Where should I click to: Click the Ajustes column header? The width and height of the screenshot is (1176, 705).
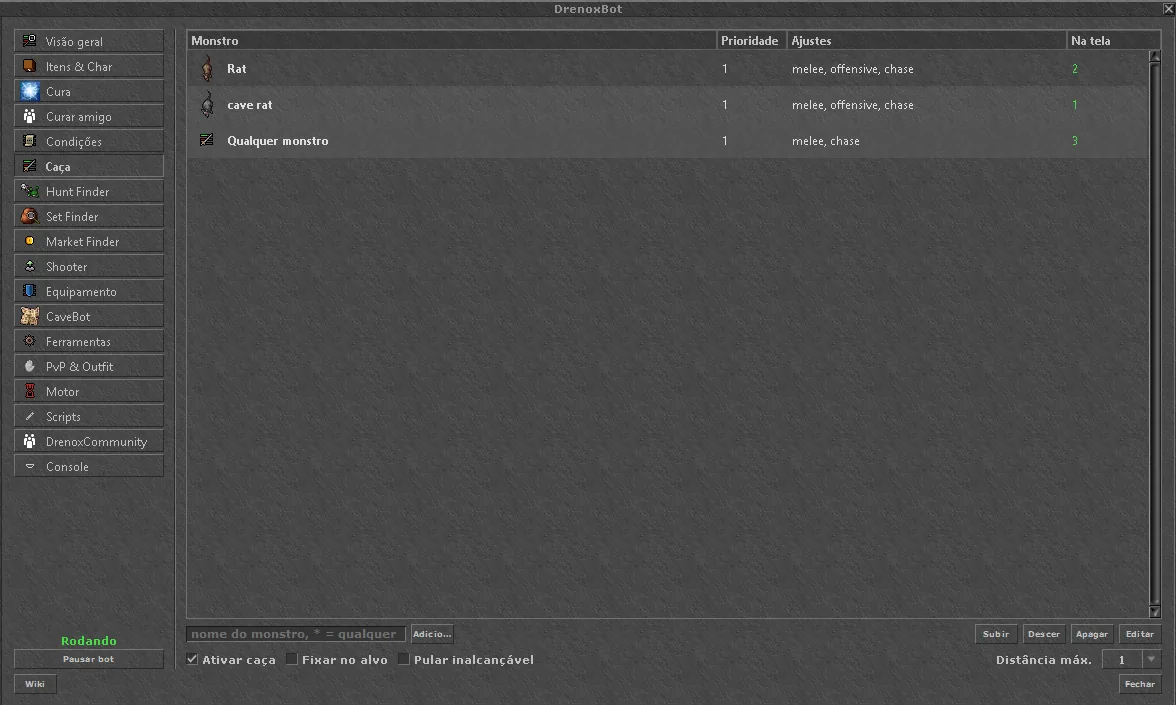click(x=926, y=40)
